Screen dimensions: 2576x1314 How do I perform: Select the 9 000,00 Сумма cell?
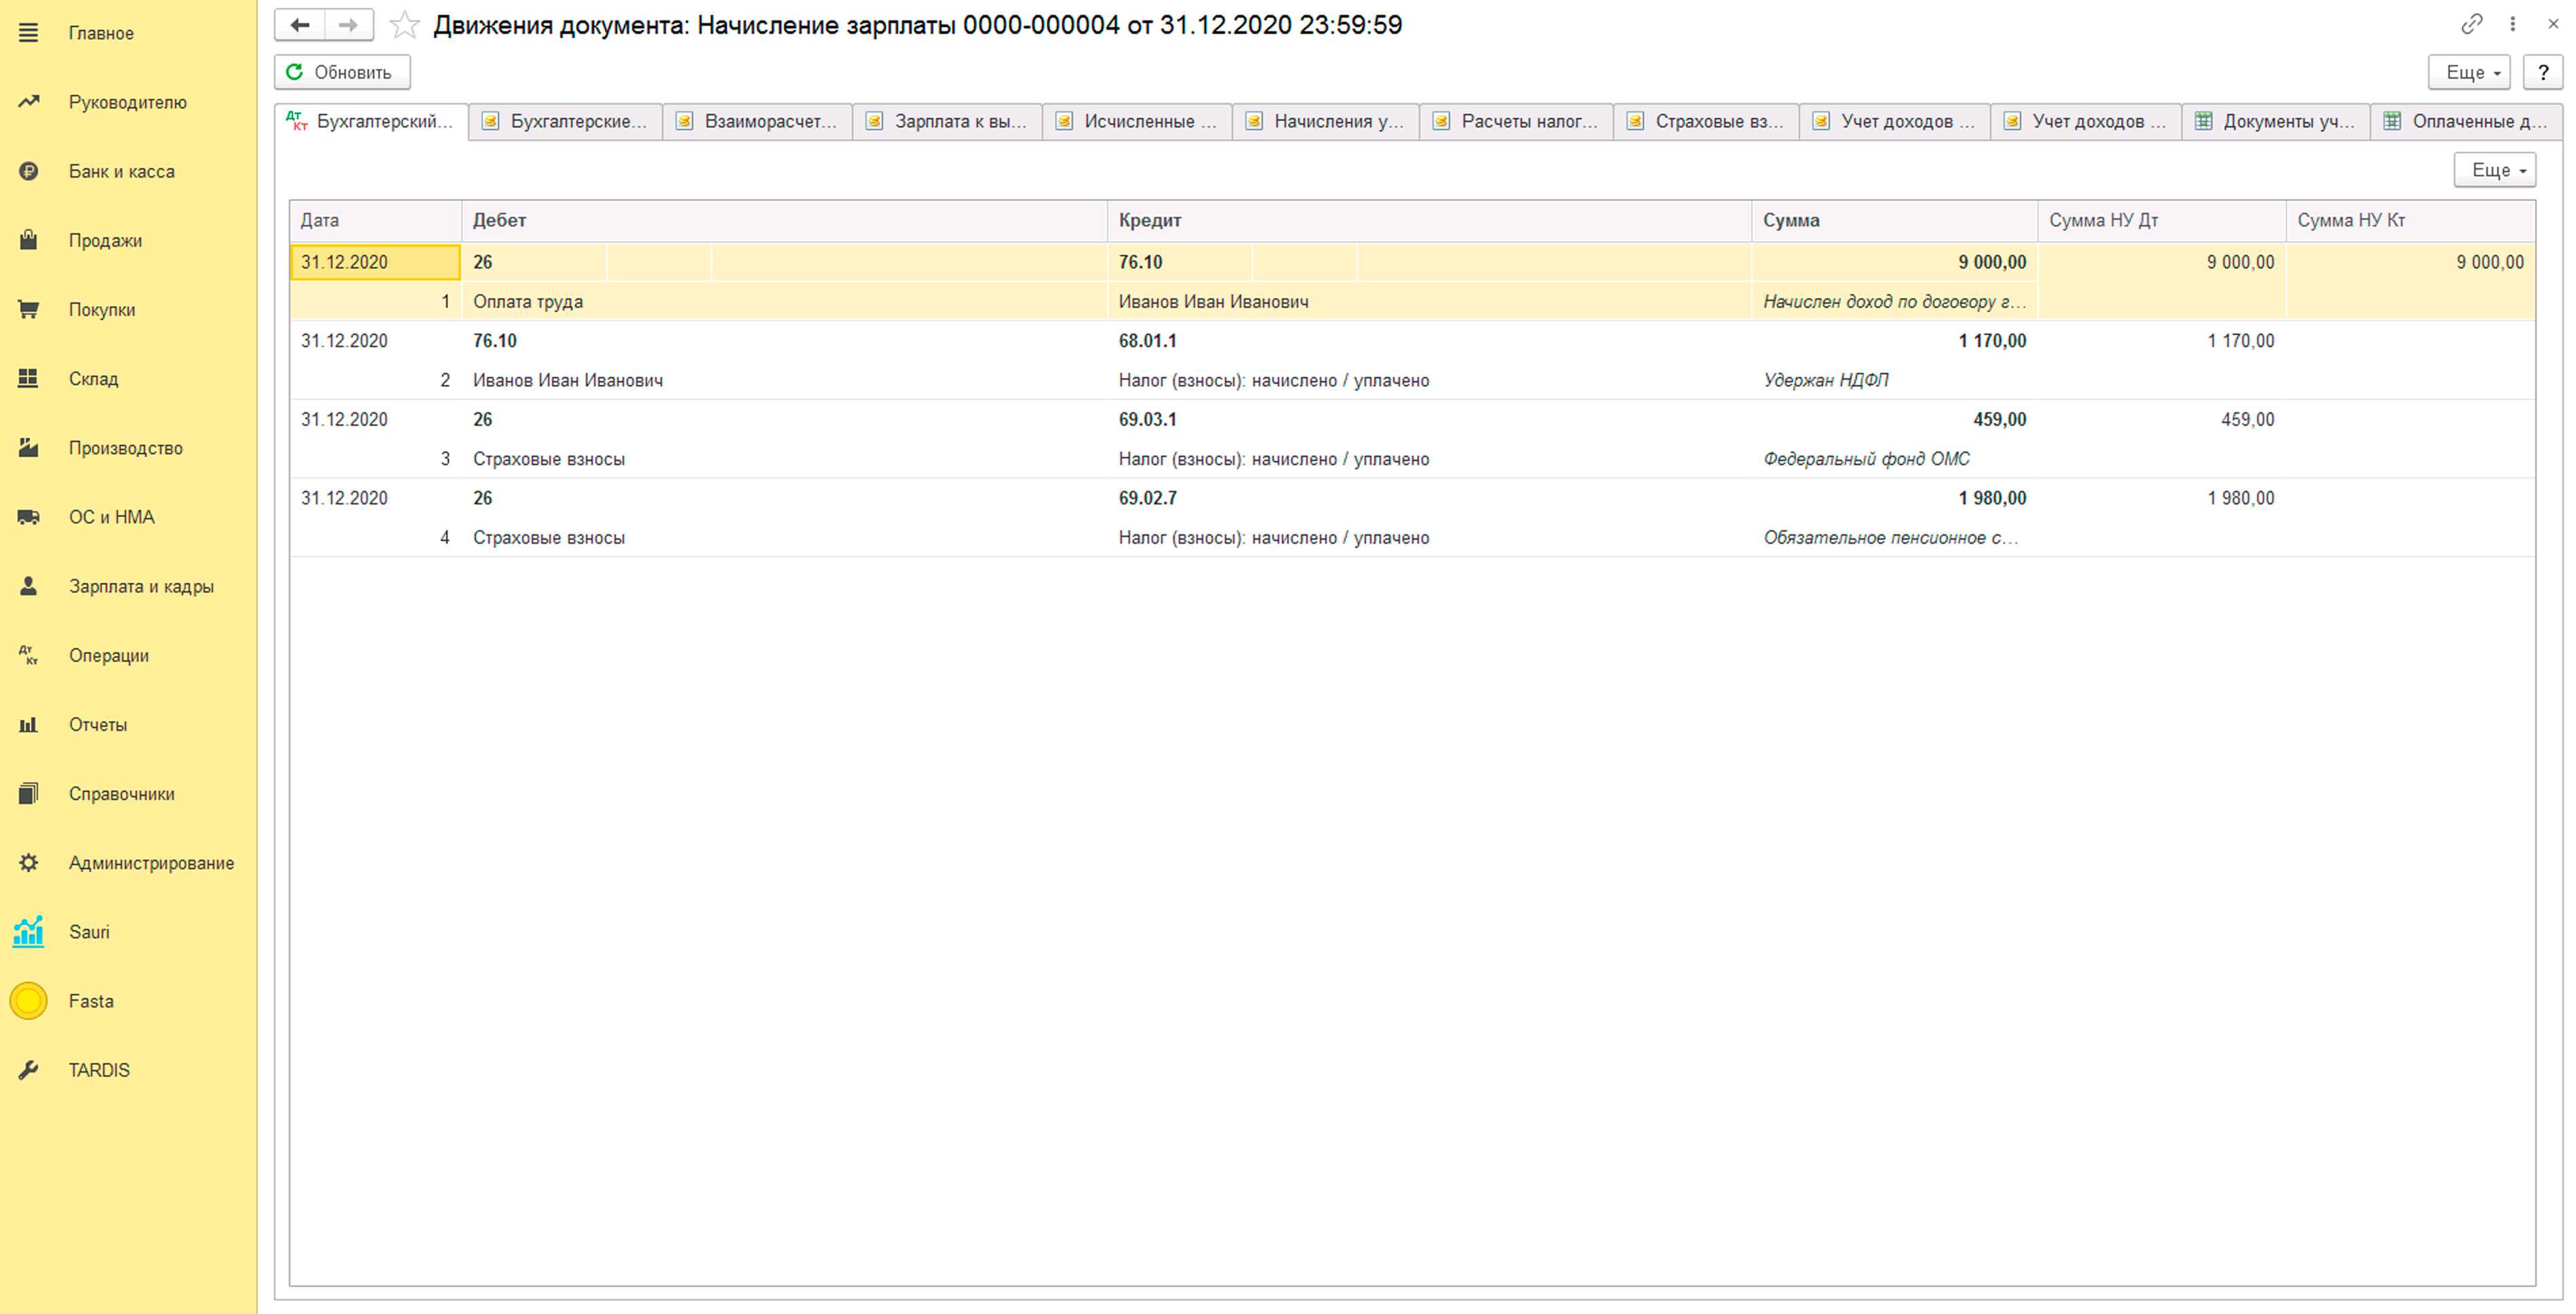tap(1895, 262)
